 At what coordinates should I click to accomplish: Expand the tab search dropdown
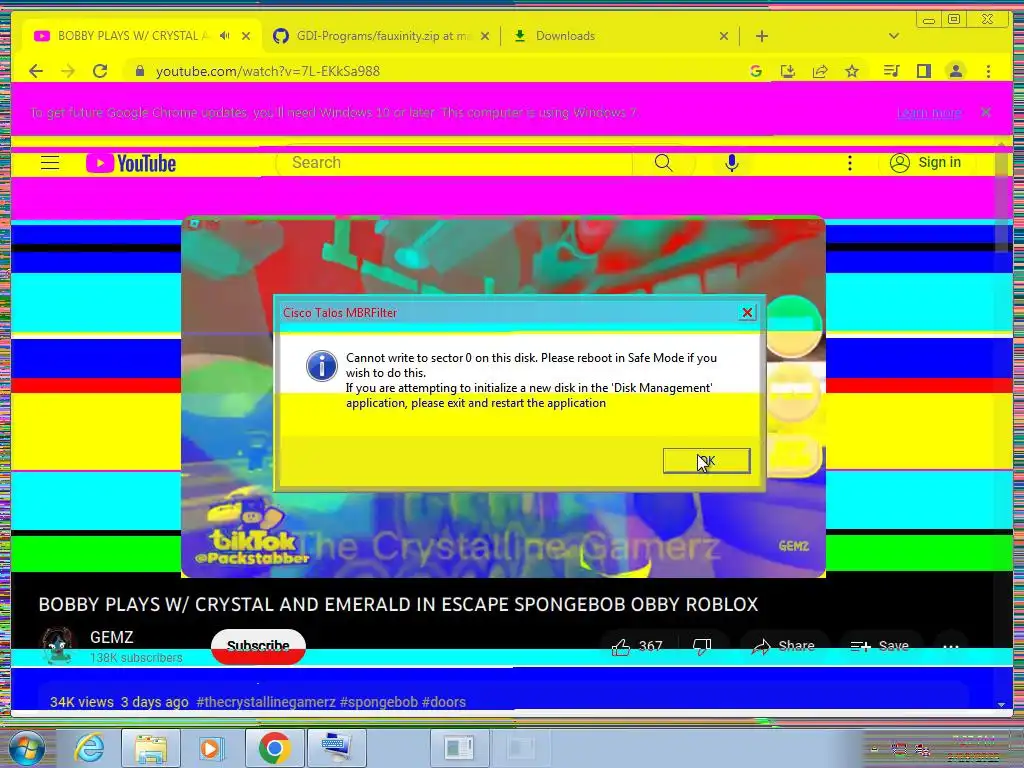[894, 36]
